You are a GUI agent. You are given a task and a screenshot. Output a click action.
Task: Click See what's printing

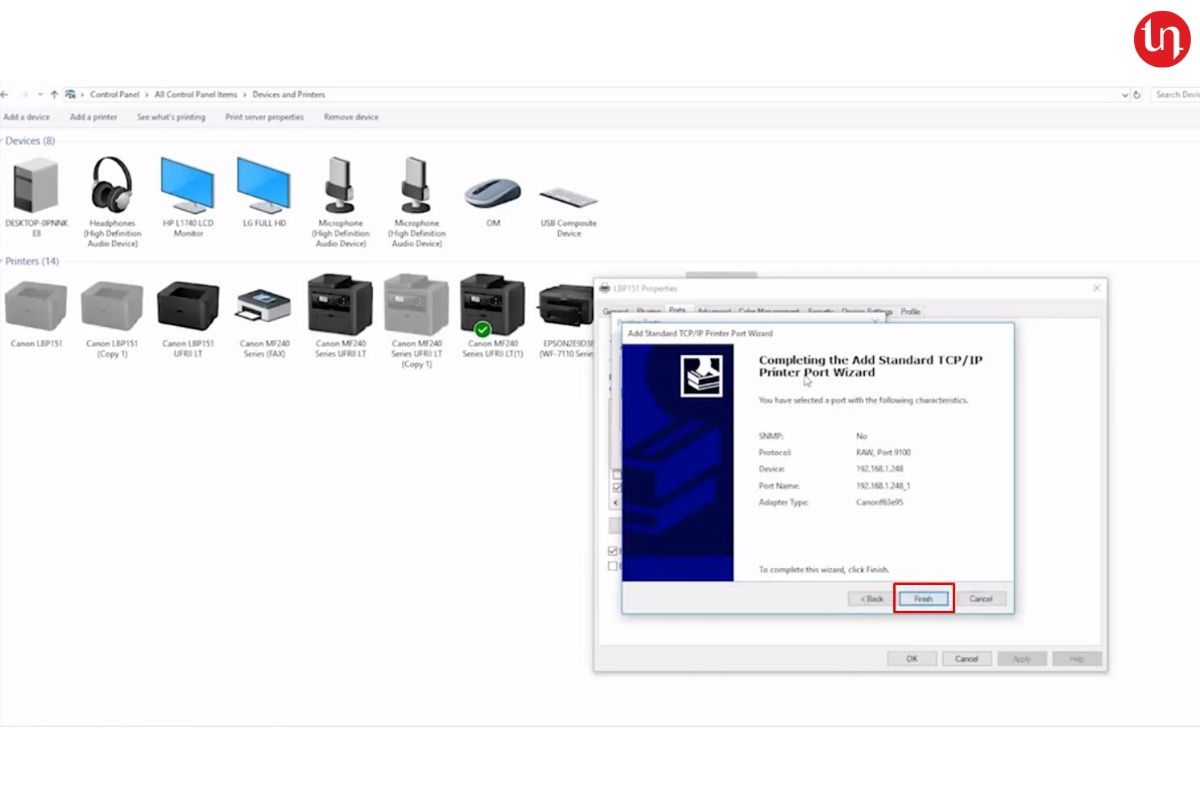pyautogui.click(x=171, y=117)
